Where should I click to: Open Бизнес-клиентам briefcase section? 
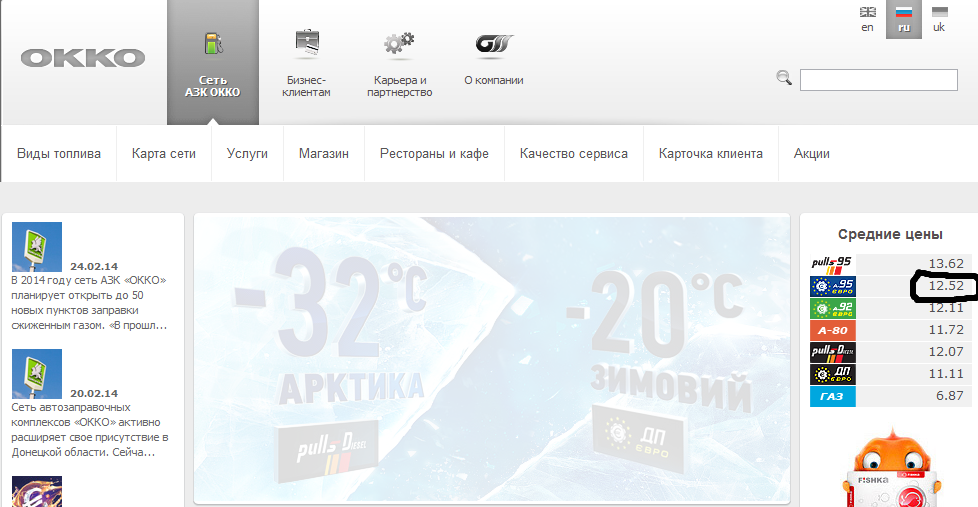307,62
